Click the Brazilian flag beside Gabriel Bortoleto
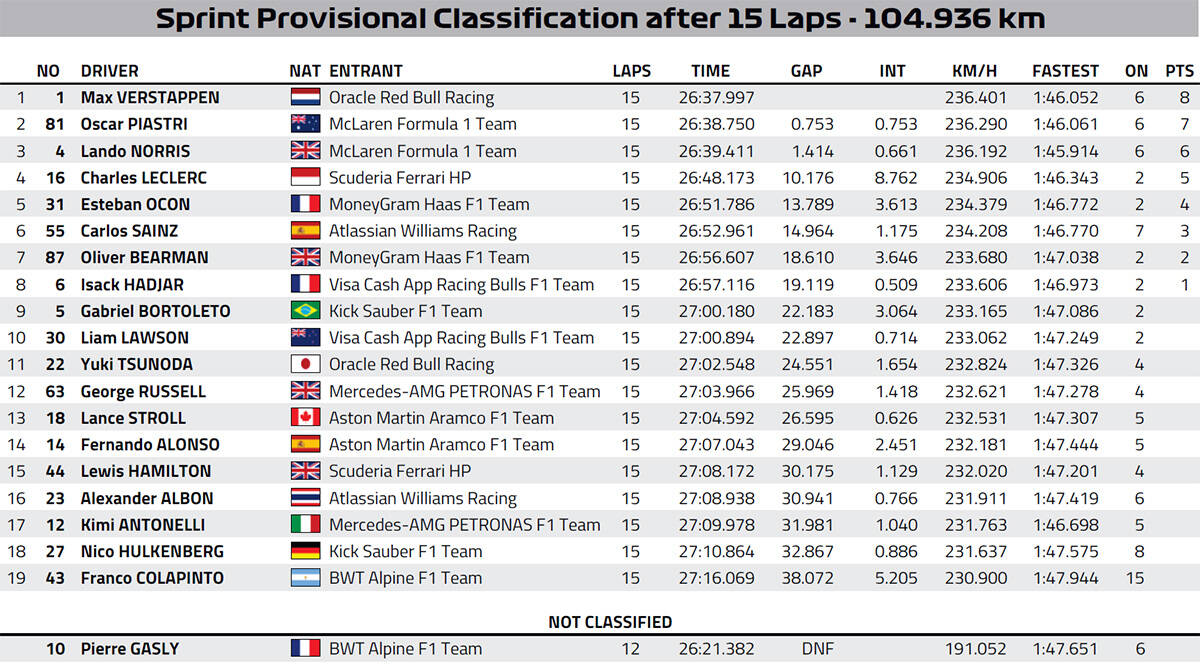 click(x=305, y=311)
